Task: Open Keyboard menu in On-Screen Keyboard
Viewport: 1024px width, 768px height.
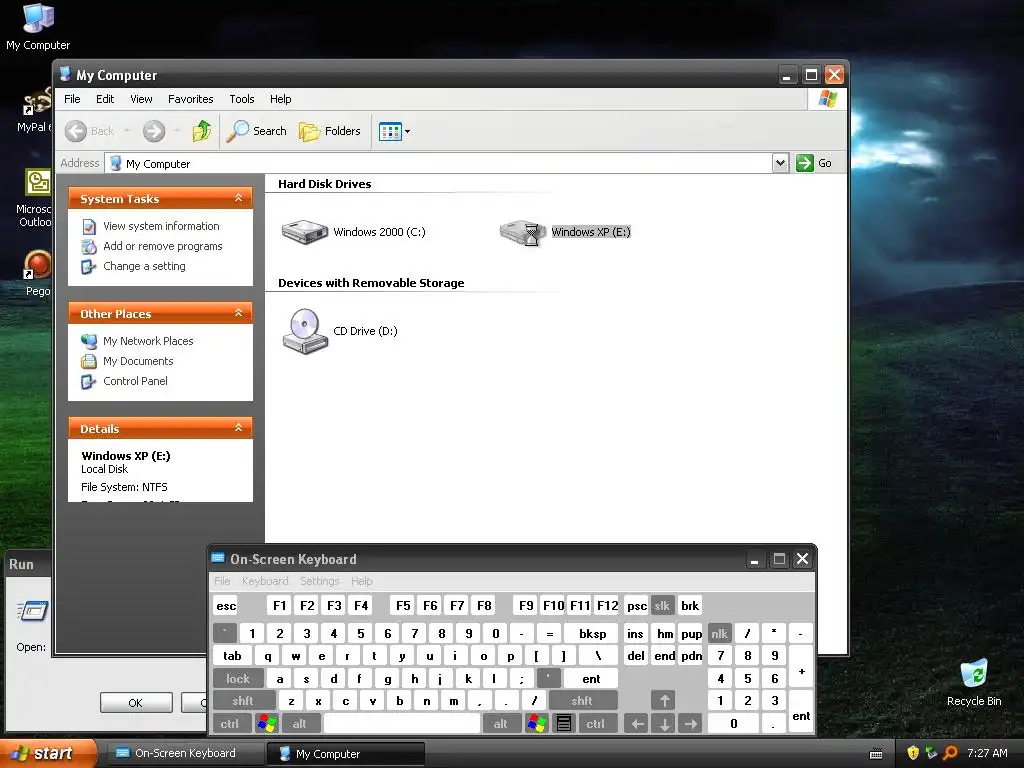Action: click(x=264, y=581)
